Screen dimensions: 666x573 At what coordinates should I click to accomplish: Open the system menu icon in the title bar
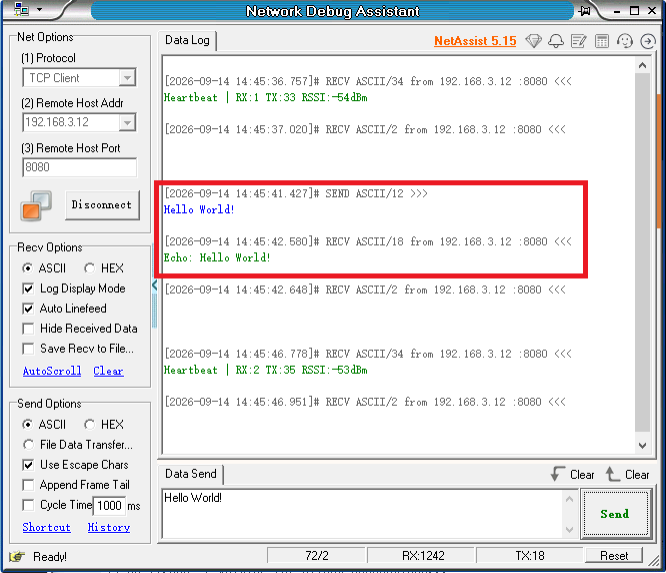click(21, 9)
